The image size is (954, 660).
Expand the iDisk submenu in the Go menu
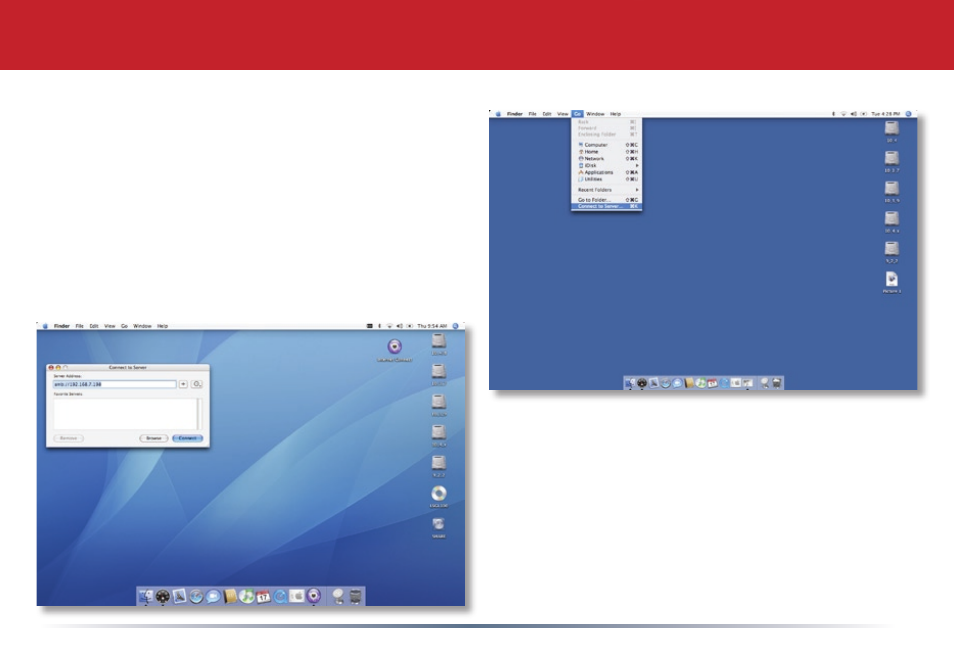coord(606,165)
